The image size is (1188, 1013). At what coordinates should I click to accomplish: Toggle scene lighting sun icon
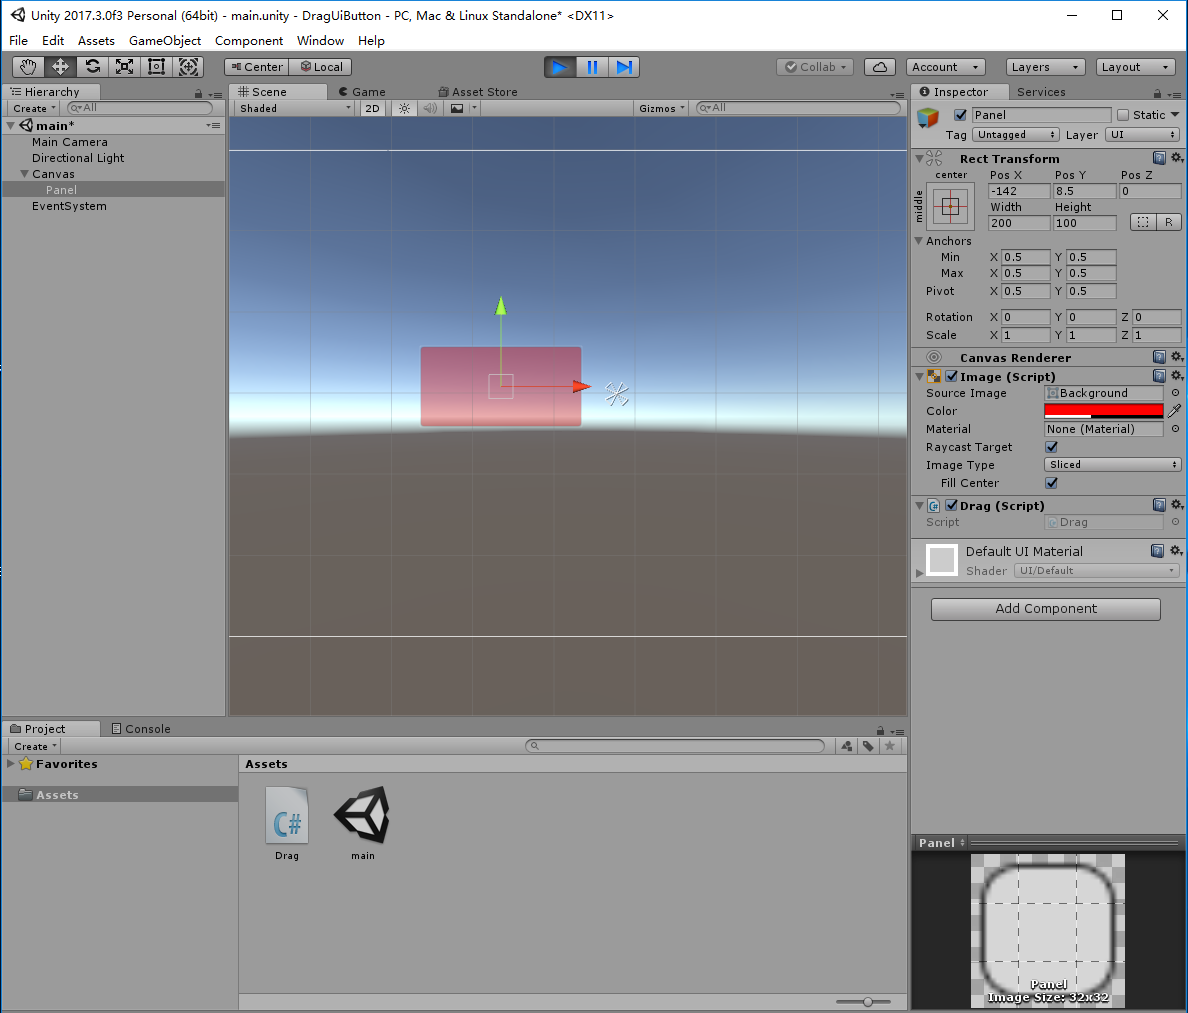(405, 108)
